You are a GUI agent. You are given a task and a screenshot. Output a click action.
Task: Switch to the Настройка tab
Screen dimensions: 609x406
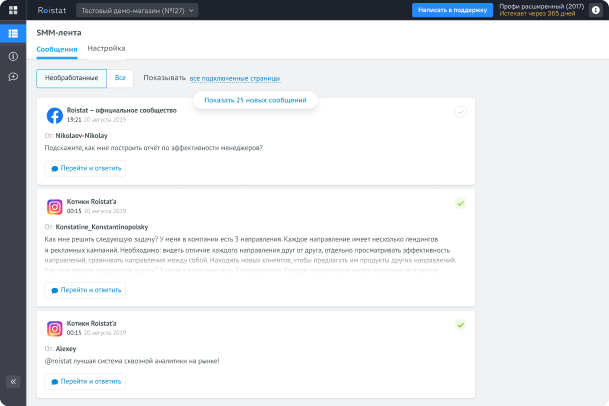pos(106,49)
